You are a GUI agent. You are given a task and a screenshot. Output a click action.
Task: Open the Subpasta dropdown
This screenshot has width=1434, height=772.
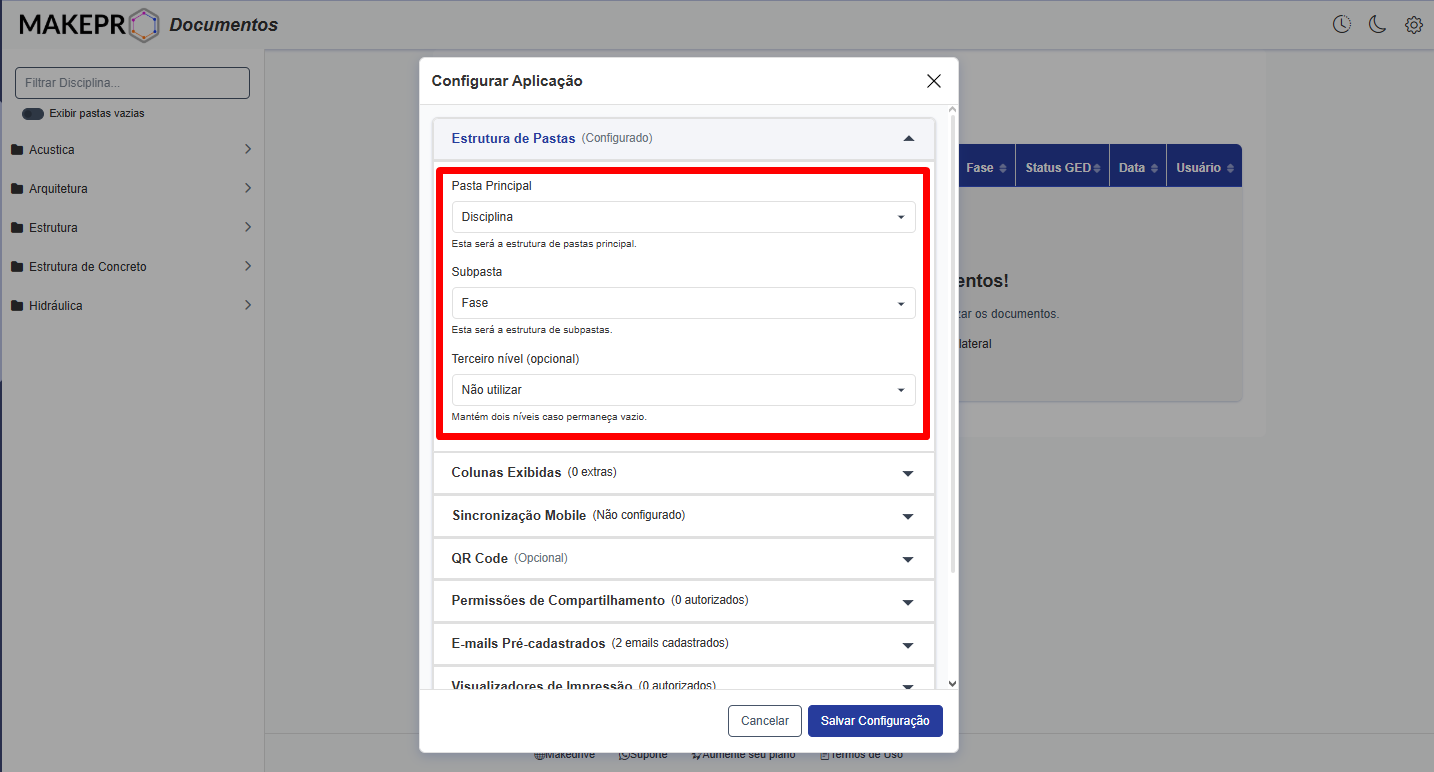pos(683,303)
